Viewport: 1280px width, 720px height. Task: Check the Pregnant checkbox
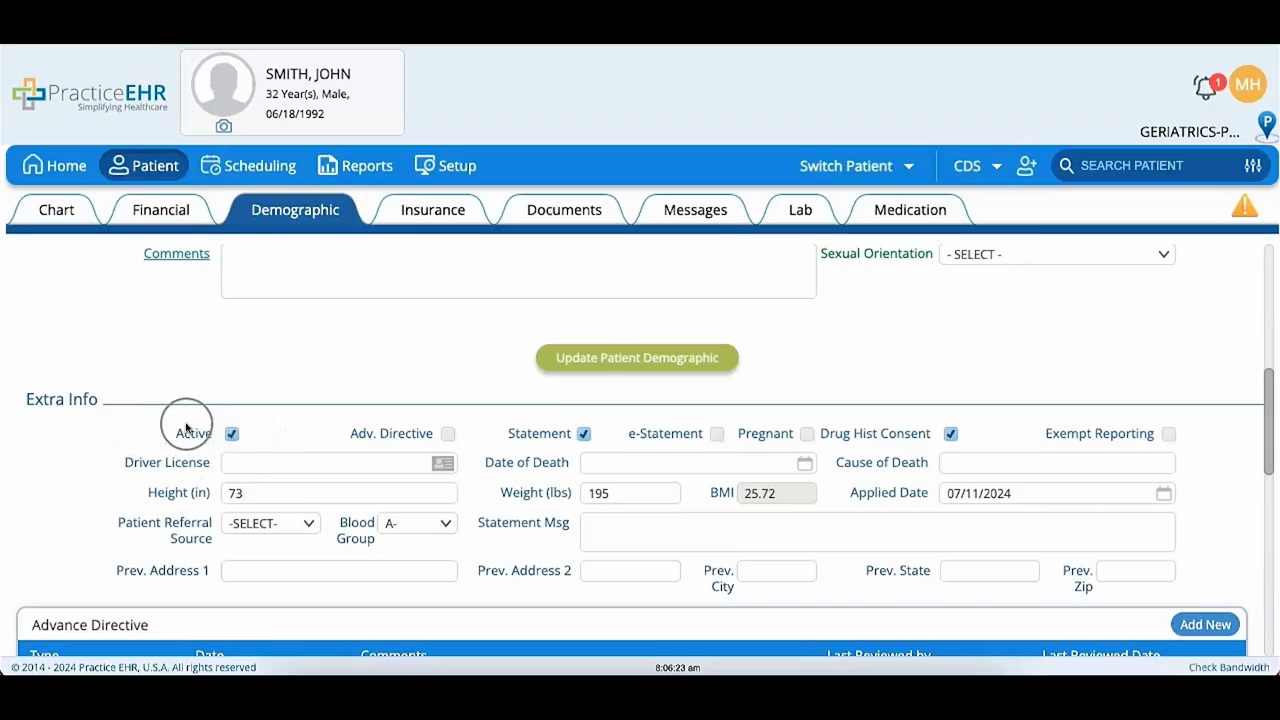tap(807, 434)
